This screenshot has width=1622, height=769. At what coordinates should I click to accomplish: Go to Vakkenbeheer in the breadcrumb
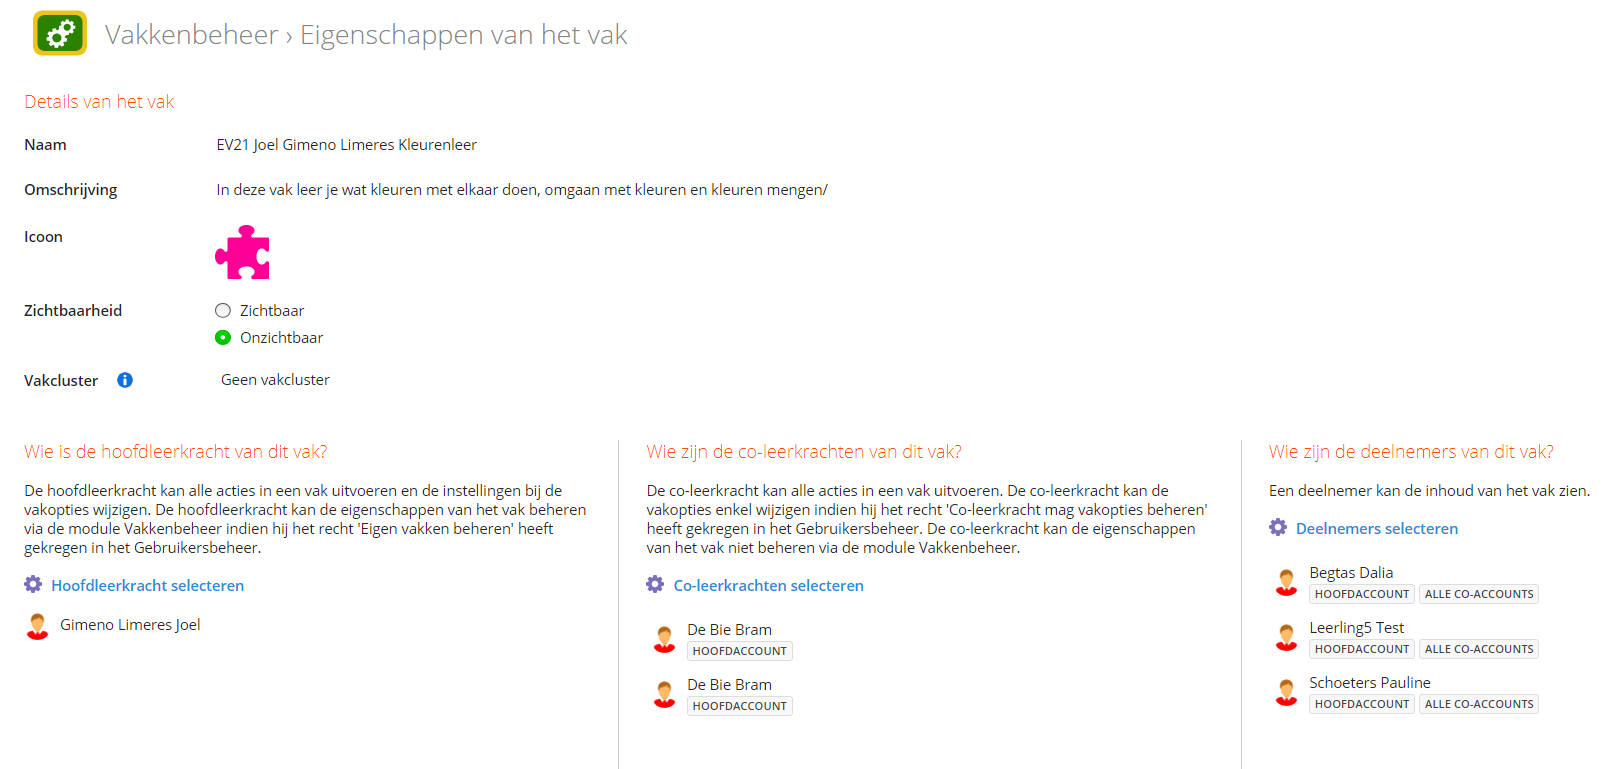pyautogui.click(x=191, y=35)
